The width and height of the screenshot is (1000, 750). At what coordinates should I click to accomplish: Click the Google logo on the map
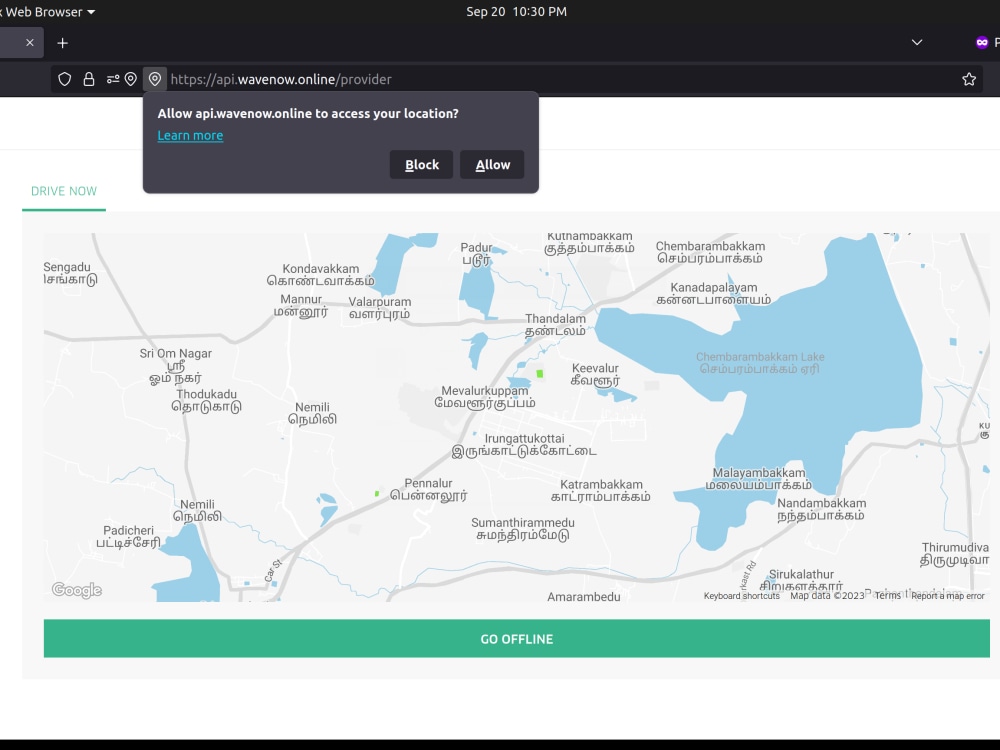(77, 590)
